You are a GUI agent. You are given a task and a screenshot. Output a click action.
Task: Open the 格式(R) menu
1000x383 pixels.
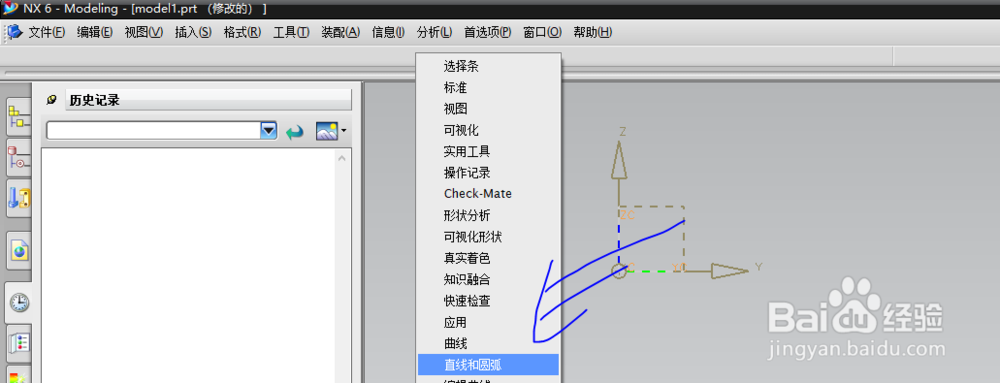(x=242, y=32)
